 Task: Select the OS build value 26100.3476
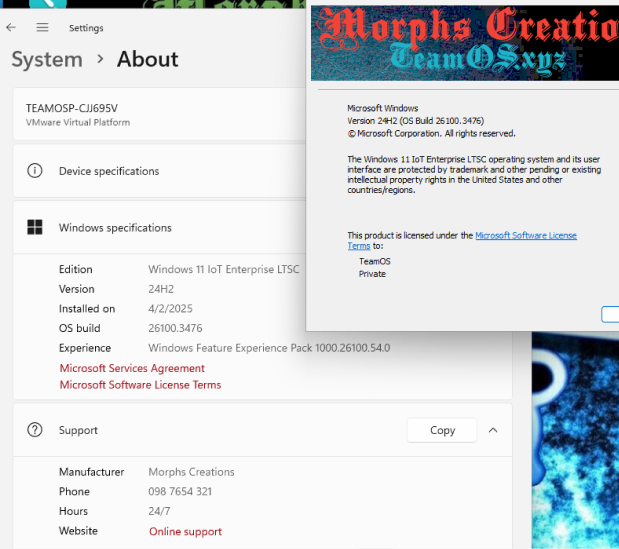pyautogui.click(x=175, y=328)
